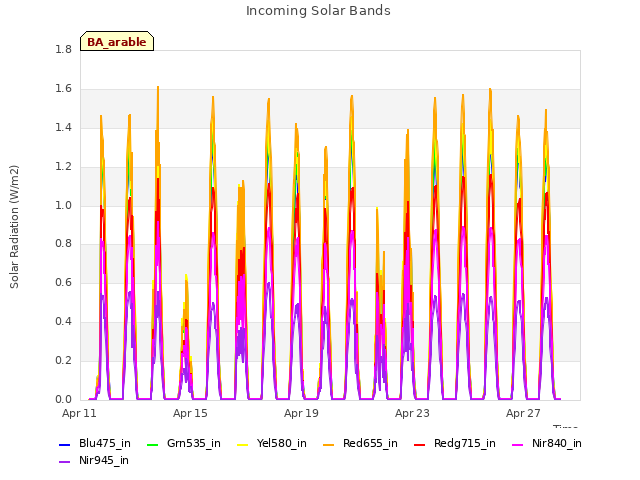Click the Apr 19 x-axis label
Image resolution: width=640 pixels, height=480 pixels.
(x=301, y=413)
